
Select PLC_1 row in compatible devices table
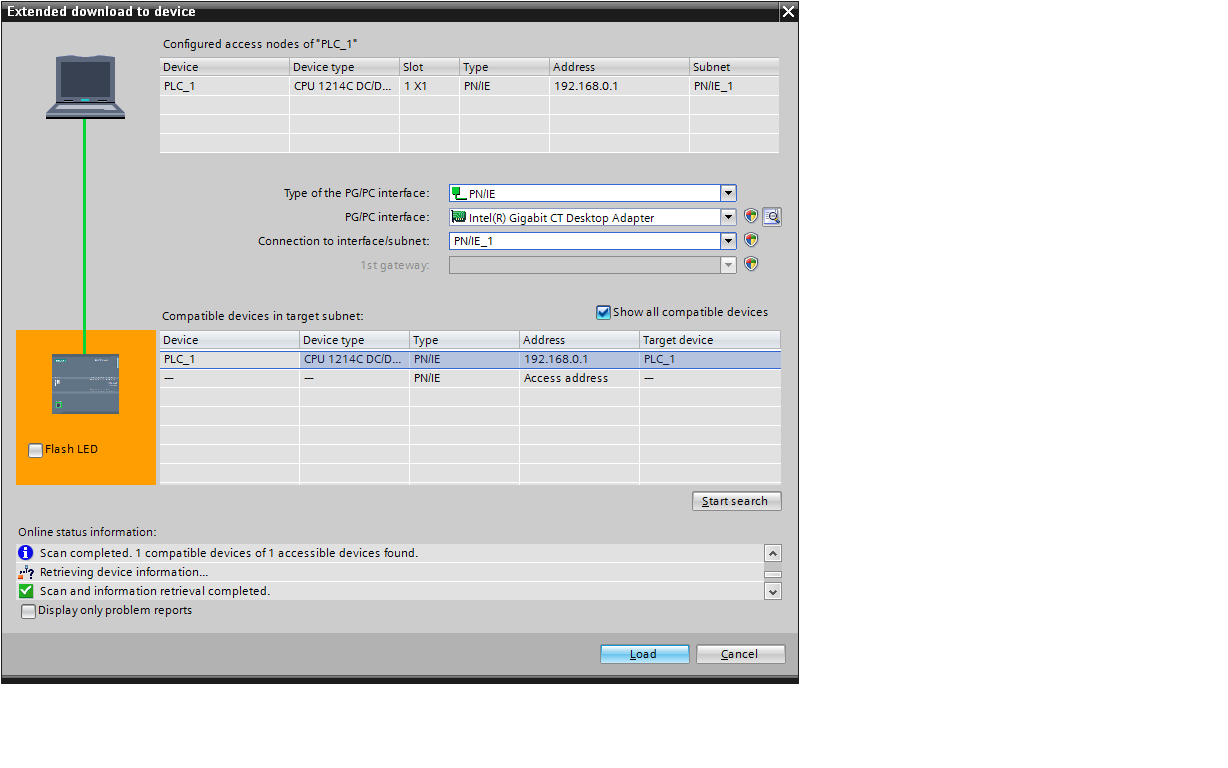(470, 359)
